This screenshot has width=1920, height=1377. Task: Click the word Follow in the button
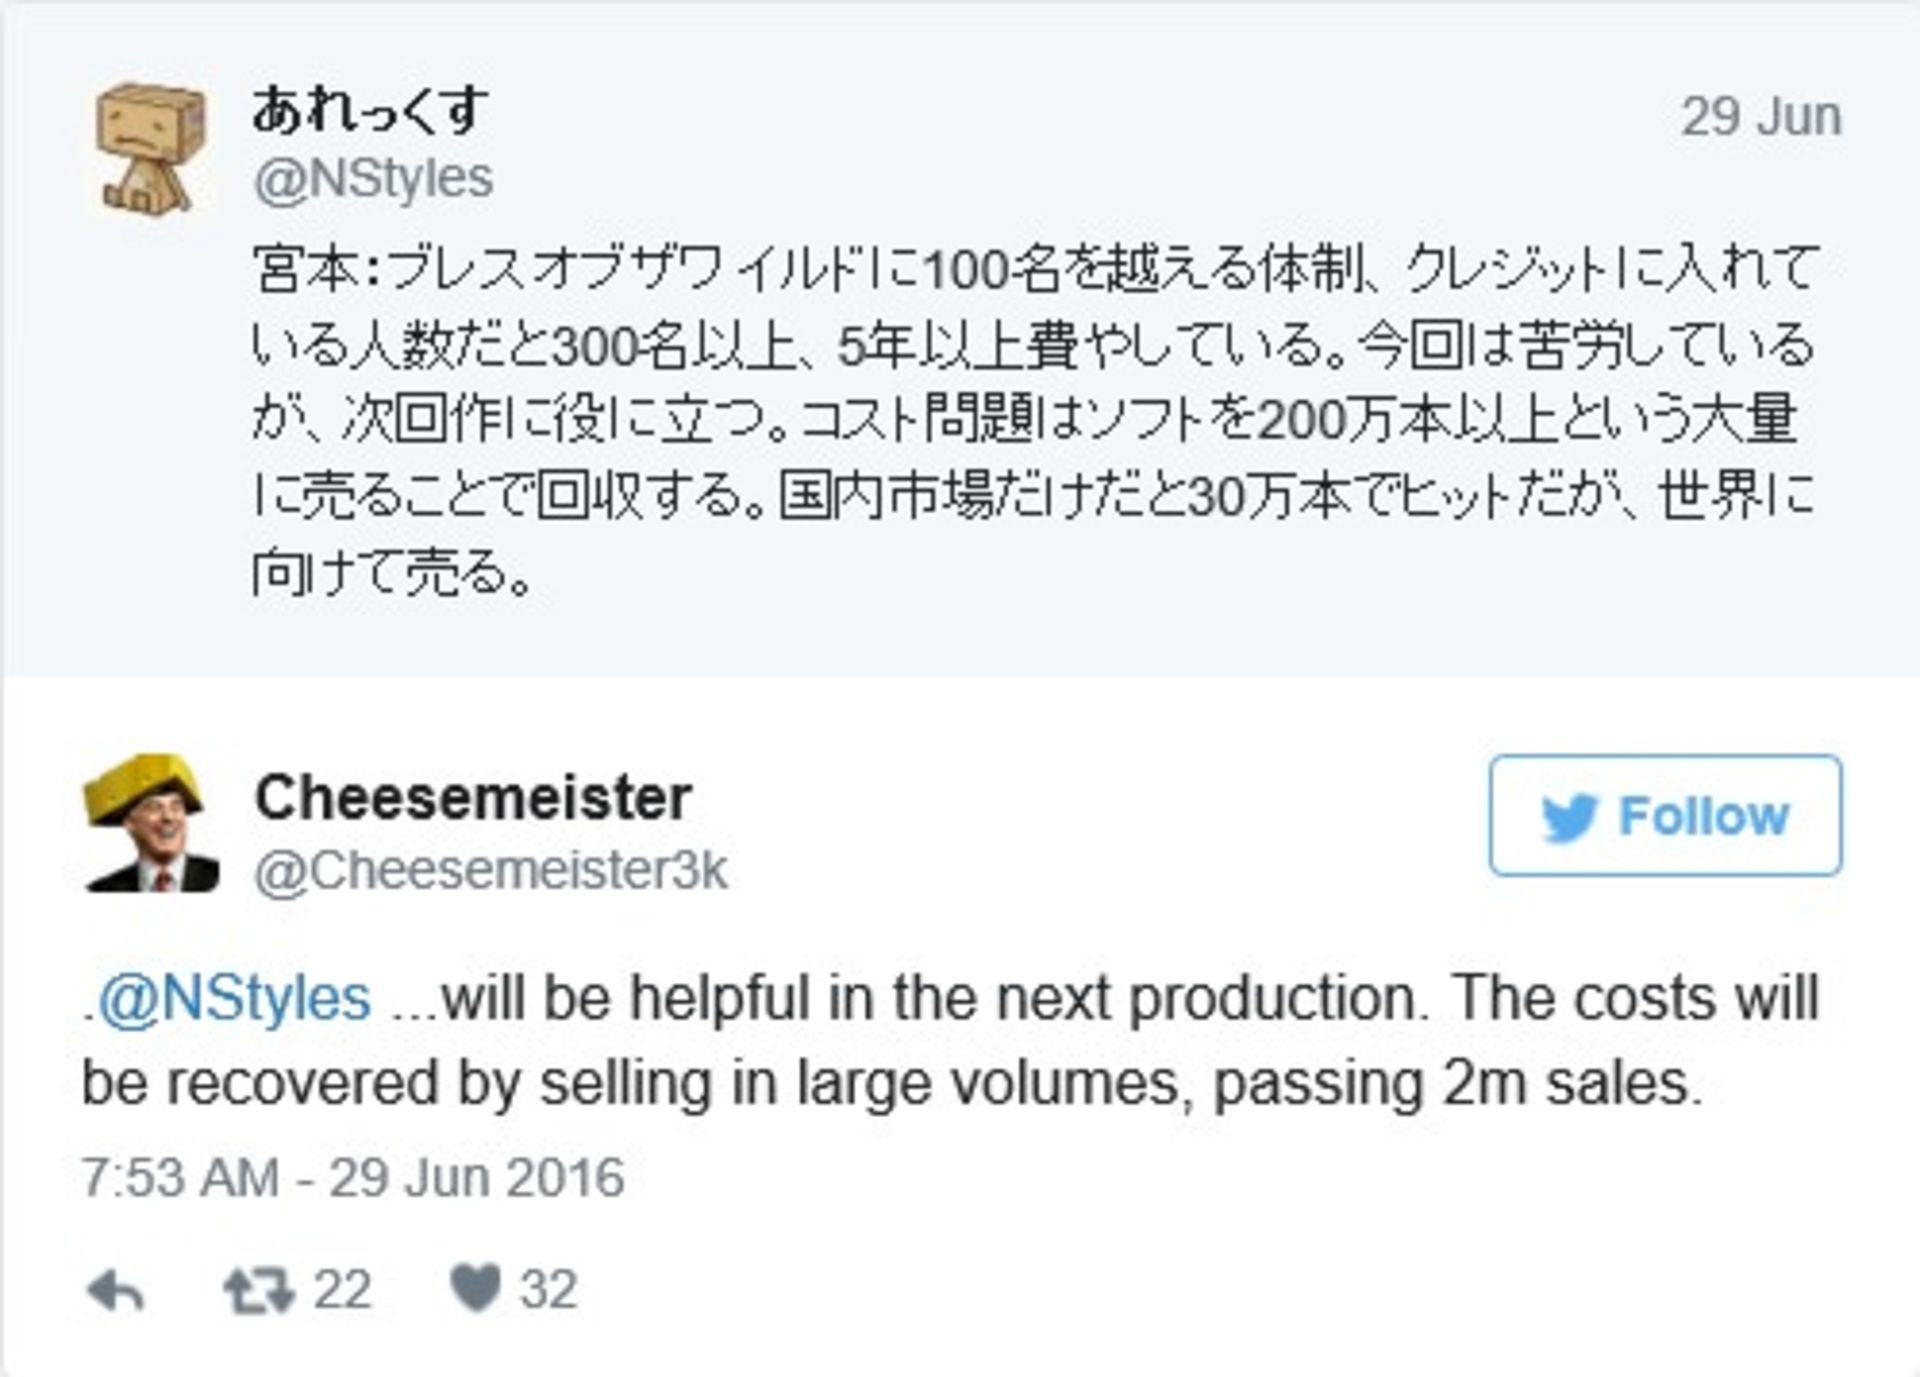[x=1703, y=817]
